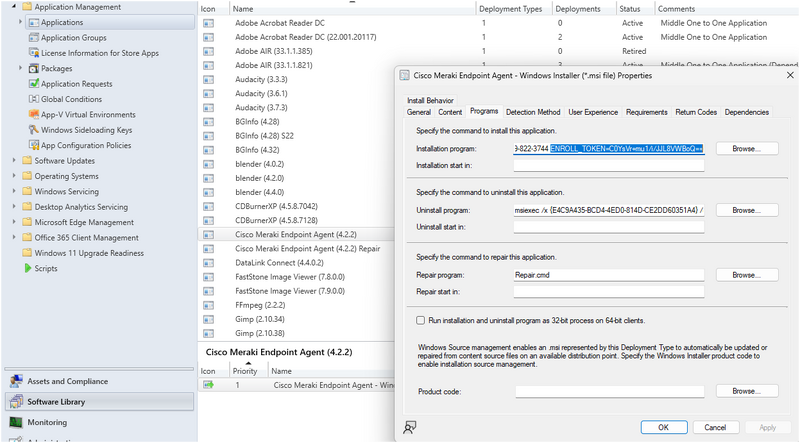Click the Application Groups icon
Viewport: 800px width, 443px height.
pyautogui.click(x=34, y=38)
